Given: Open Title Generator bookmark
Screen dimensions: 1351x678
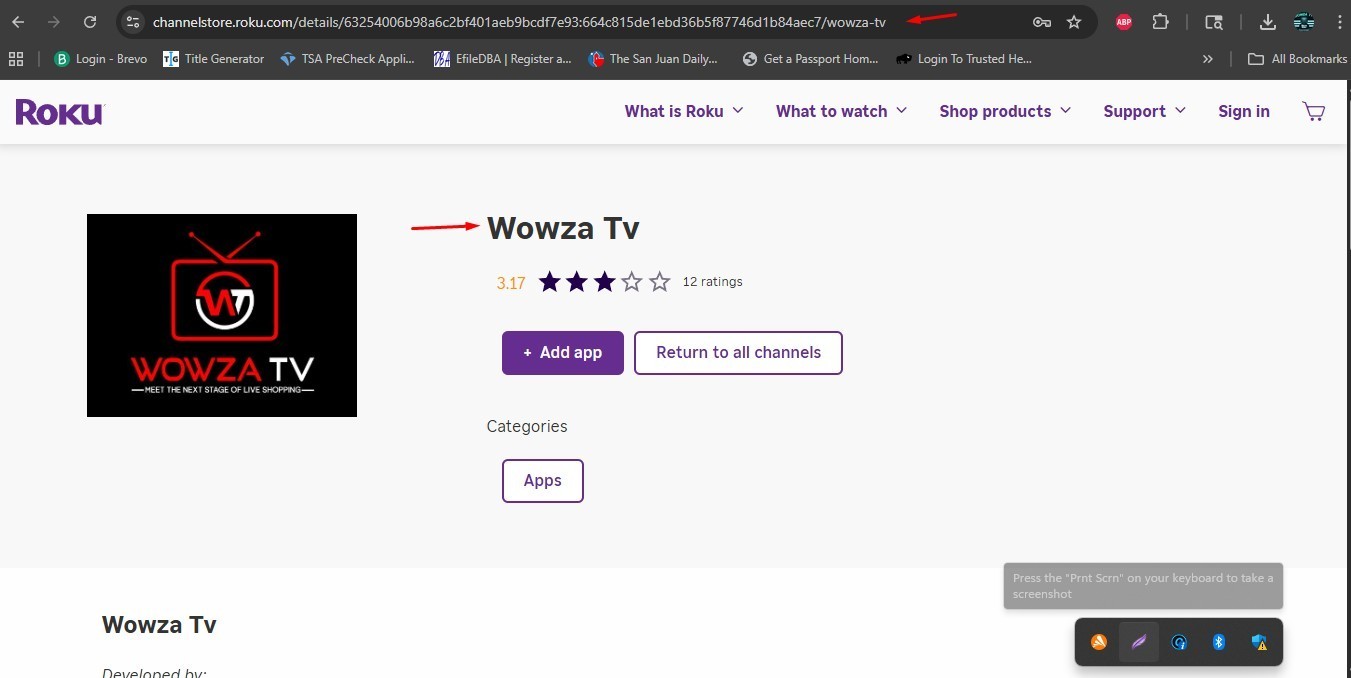Looking at the screenshot, I should (213, 59).
